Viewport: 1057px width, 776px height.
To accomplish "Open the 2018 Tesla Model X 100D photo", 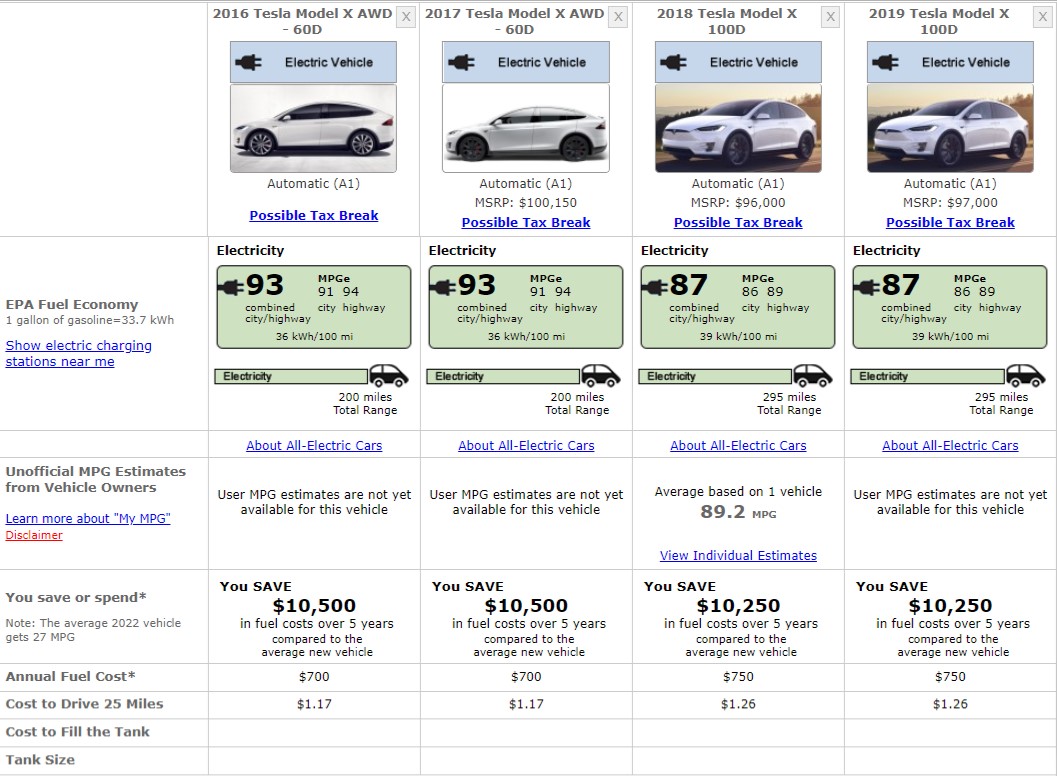I will (738, 128).
